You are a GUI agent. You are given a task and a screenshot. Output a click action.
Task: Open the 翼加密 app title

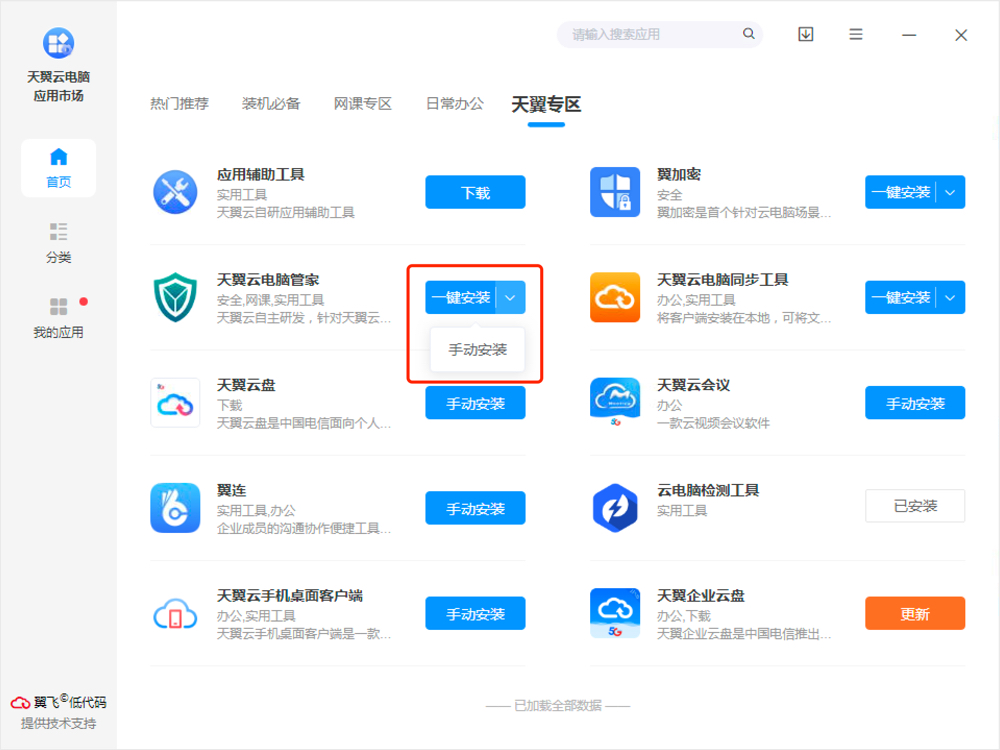click(x=679, y=174)
